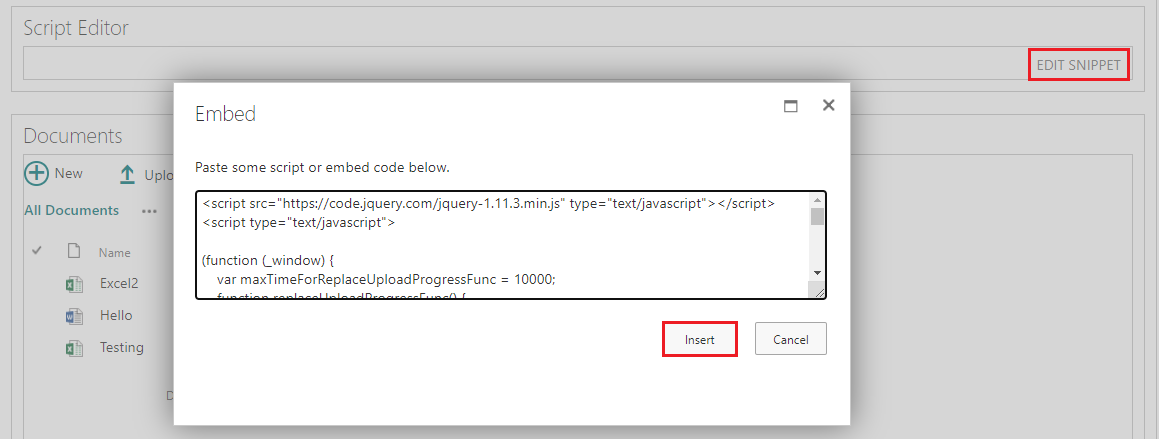1159x439 pixels.
Task: Toggle the select-all checkmark in header
Action: (x=37, y=251)
